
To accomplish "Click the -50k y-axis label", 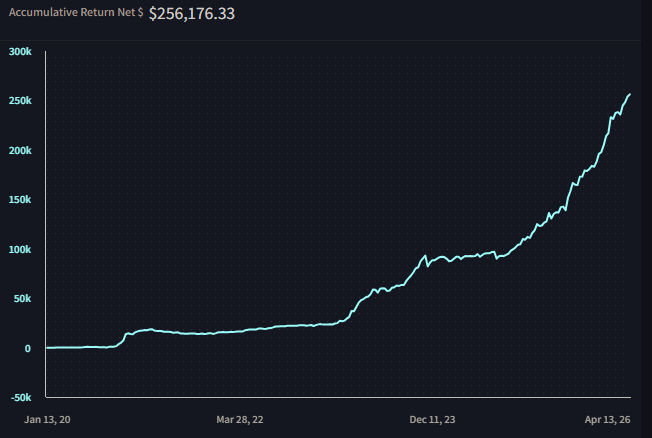I will pos(21,398).
